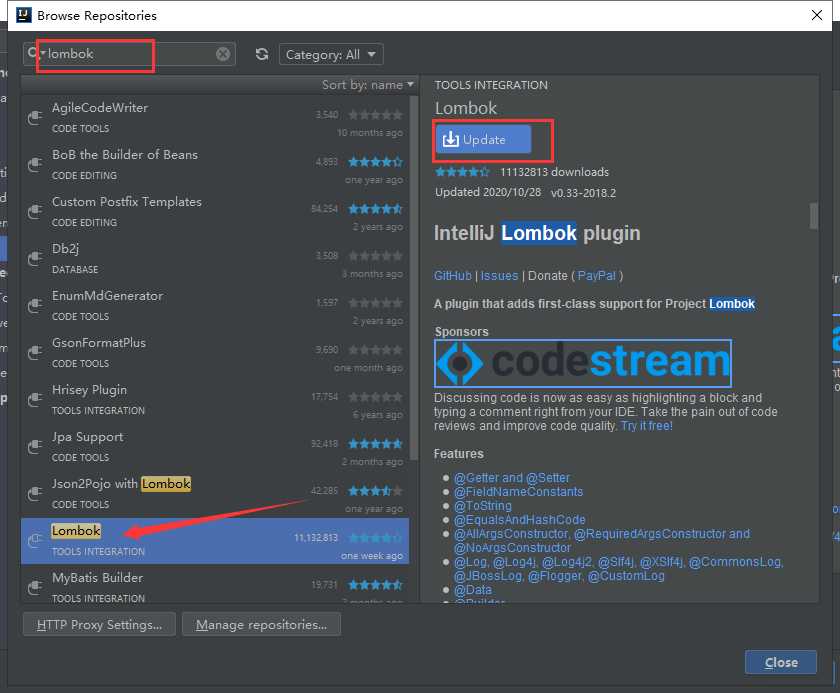Select AgileCodeWriter in the plugin list

point(215,118)
